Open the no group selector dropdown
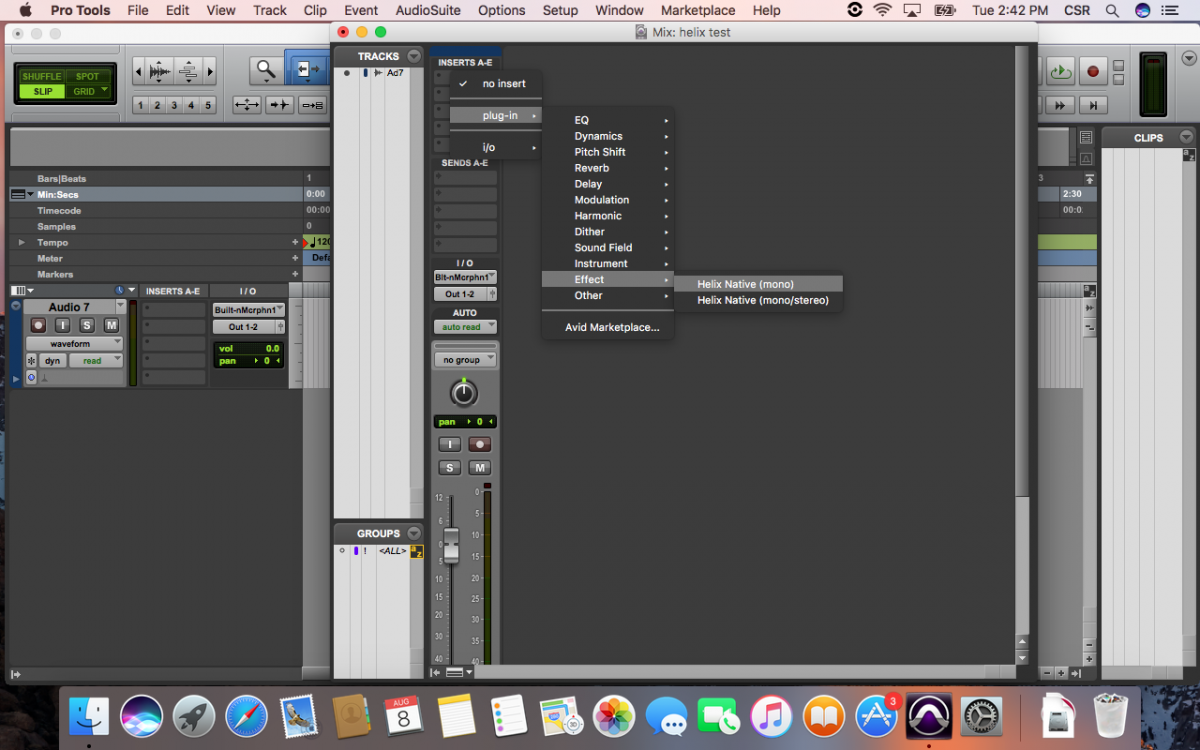The image size is (1200, 750). [x=465, y=359]
